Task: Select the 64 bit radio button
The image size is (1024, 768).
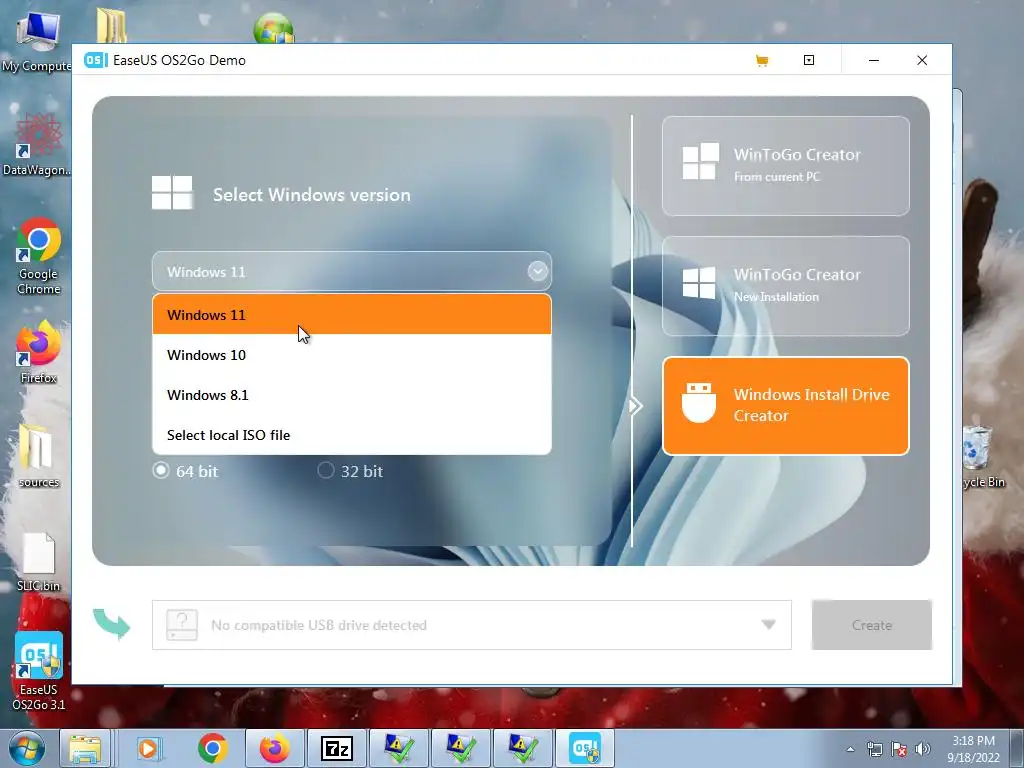Action: pos(161,470)
